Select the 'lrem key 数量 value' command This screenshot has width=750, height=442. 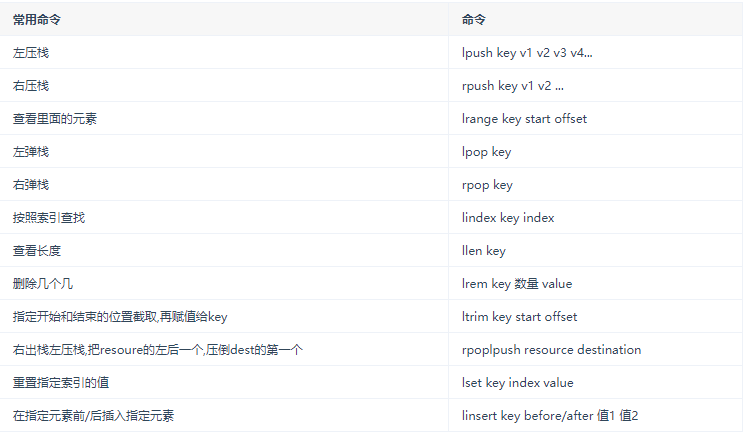517,284
